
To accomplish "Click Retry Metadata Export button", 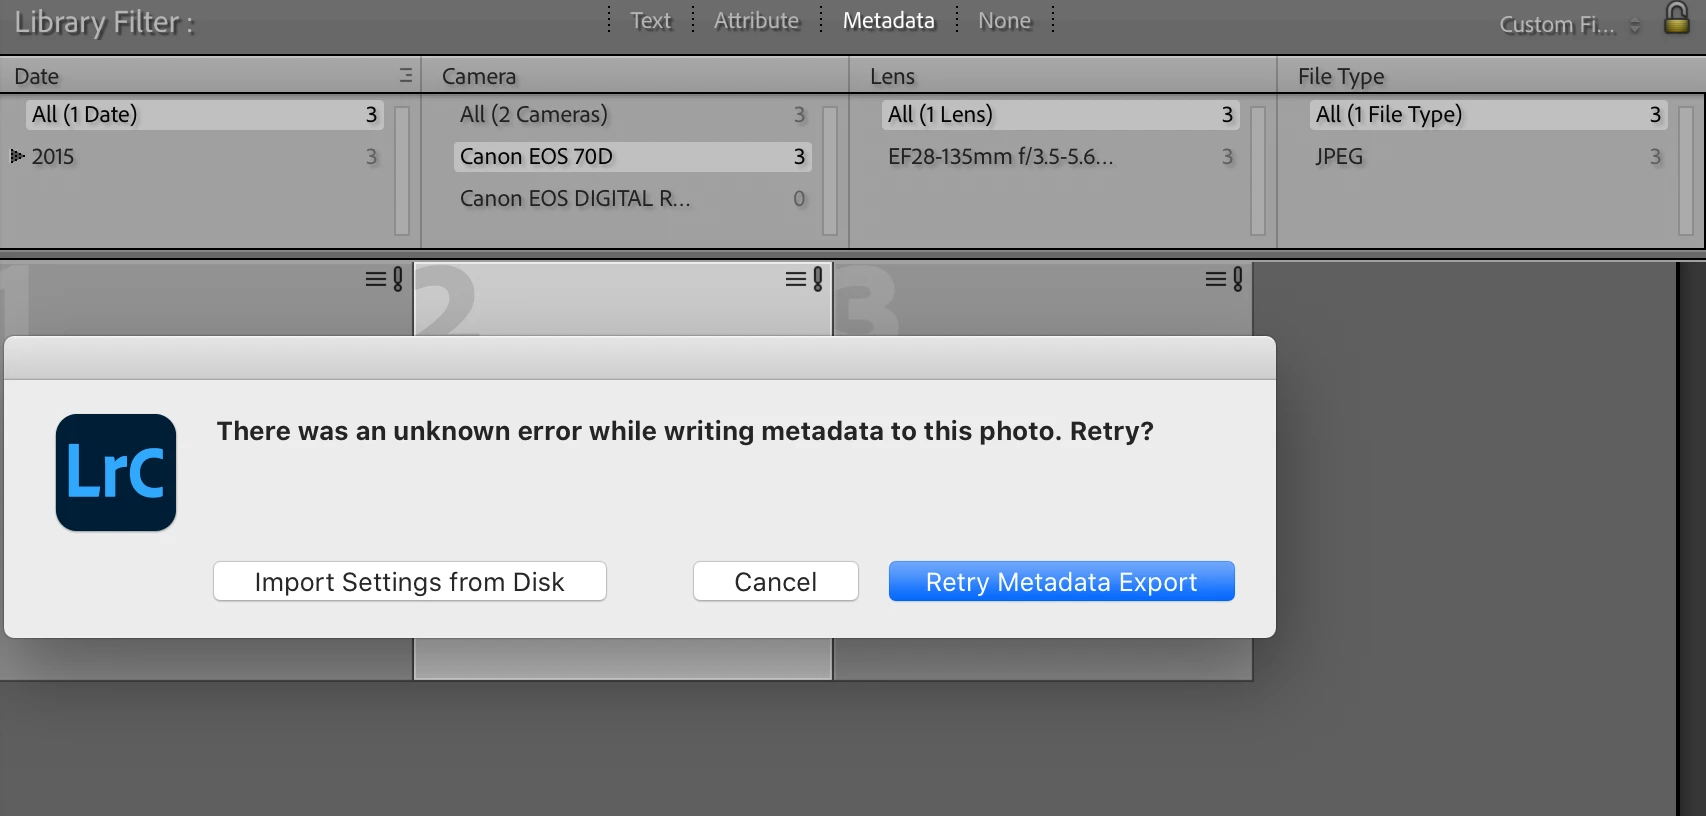I will coord(1062,581).
